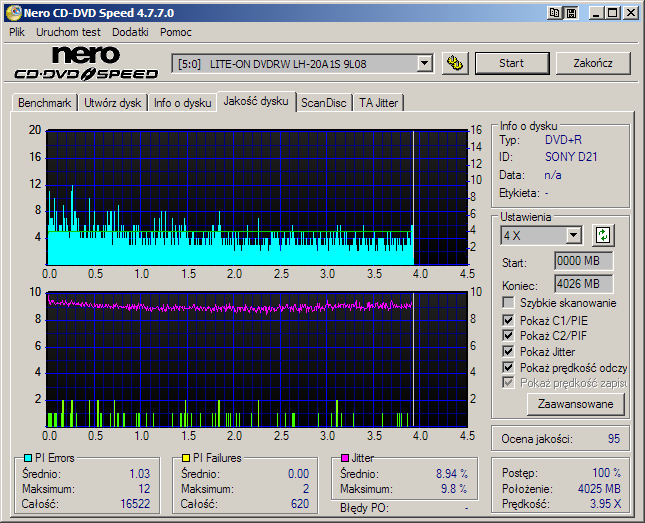Click the Zakończ button
The width and height of the screenshot is (645, 523).
pyautogui.click(x=593, y=63)
